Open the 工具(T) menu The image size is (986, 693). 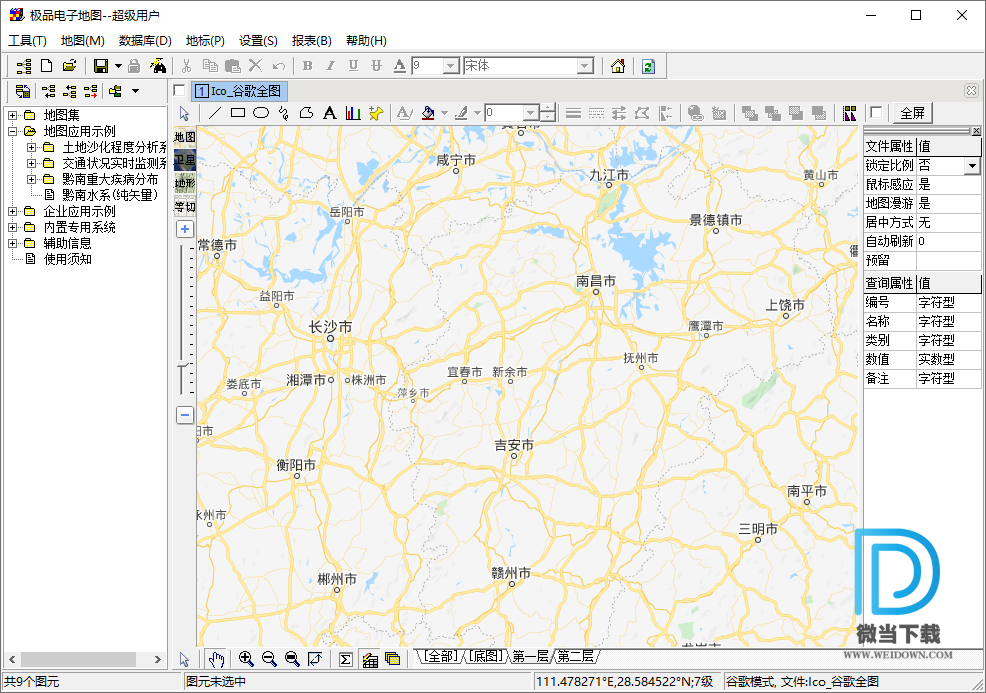pos(27,41)
